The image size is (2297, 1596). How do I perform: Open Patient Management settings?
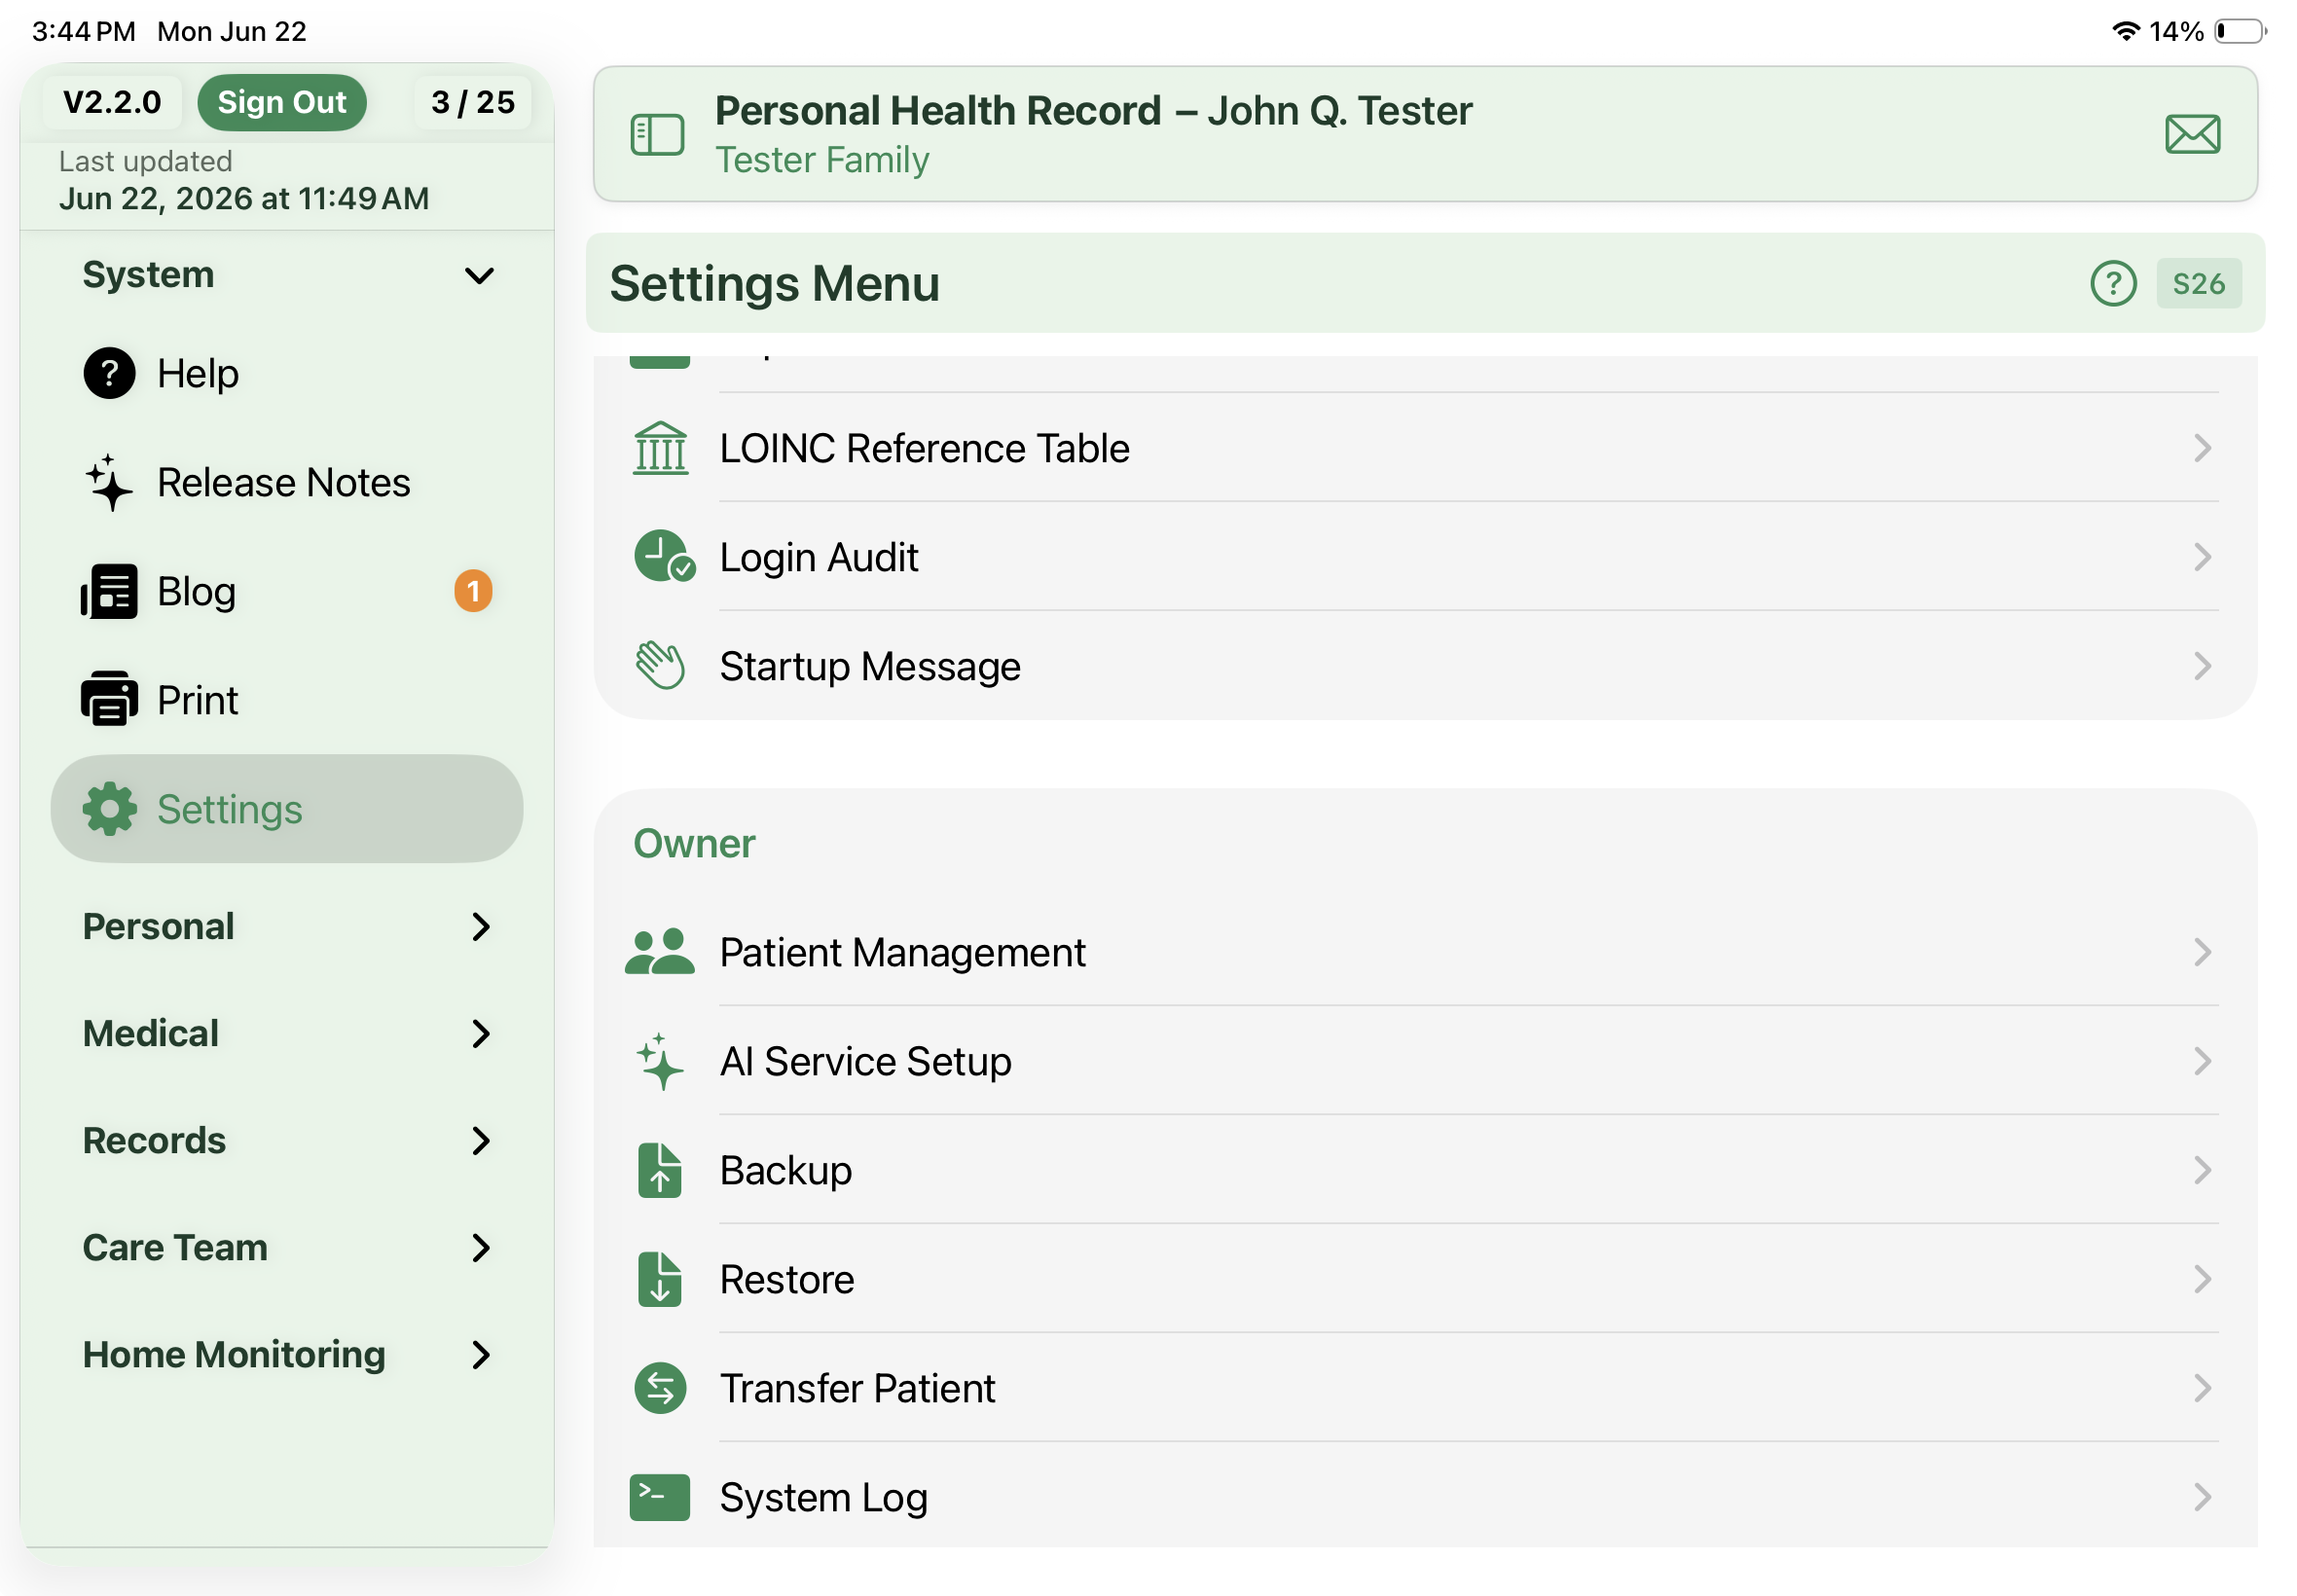point(1424,951)
